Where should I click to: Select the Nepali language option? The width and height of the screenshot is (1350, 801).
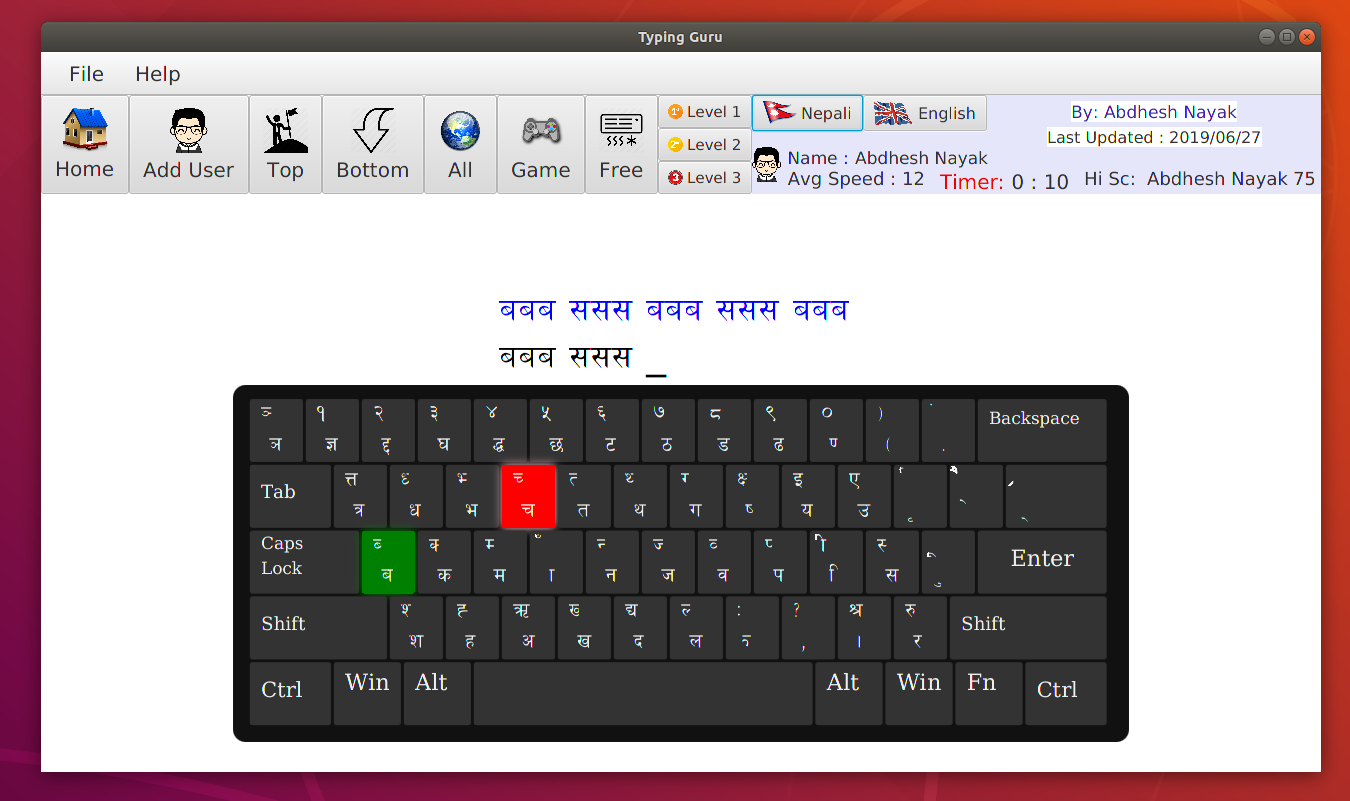807,112
